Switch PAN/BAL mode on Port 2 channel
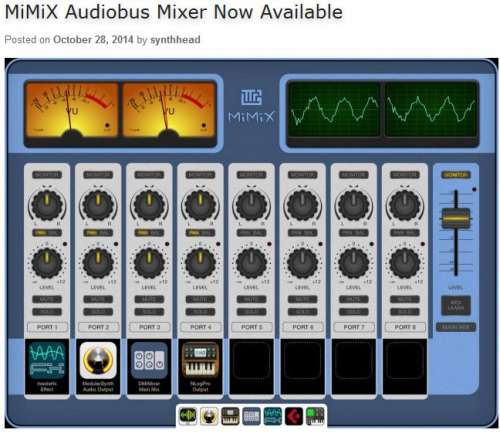Image resolution: width=500 pixels, height=433 pixels. pos(98,233)
